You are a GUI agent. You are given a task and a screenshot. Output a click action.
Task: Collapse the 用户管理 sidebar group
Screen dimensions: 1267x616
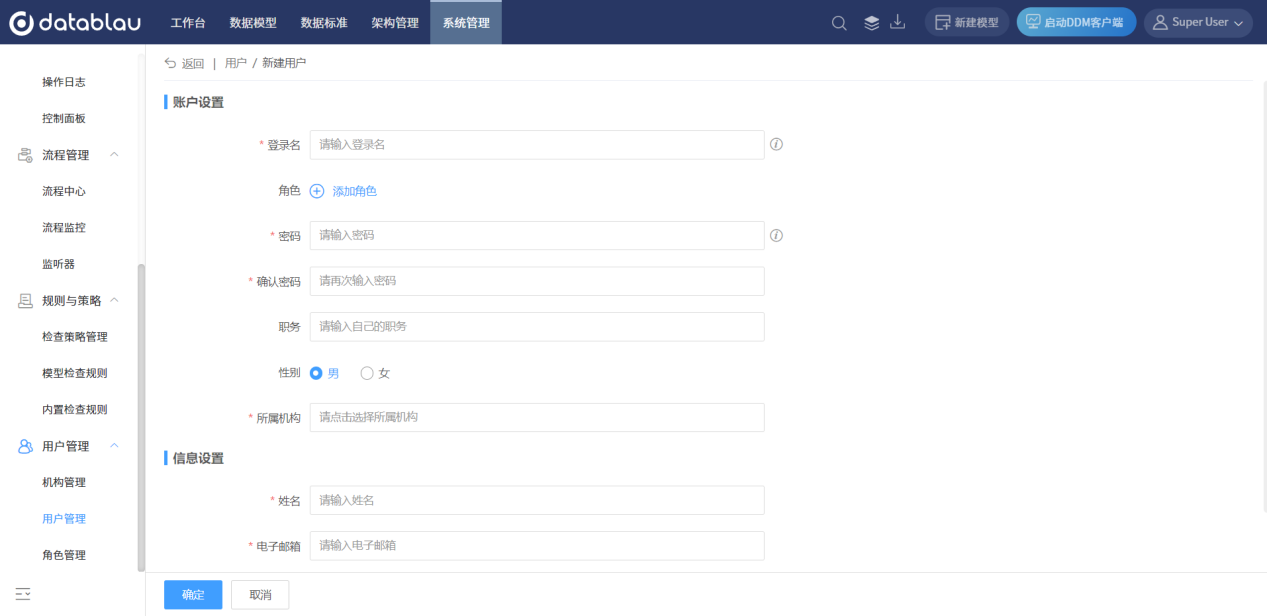(x=114, y=446)
